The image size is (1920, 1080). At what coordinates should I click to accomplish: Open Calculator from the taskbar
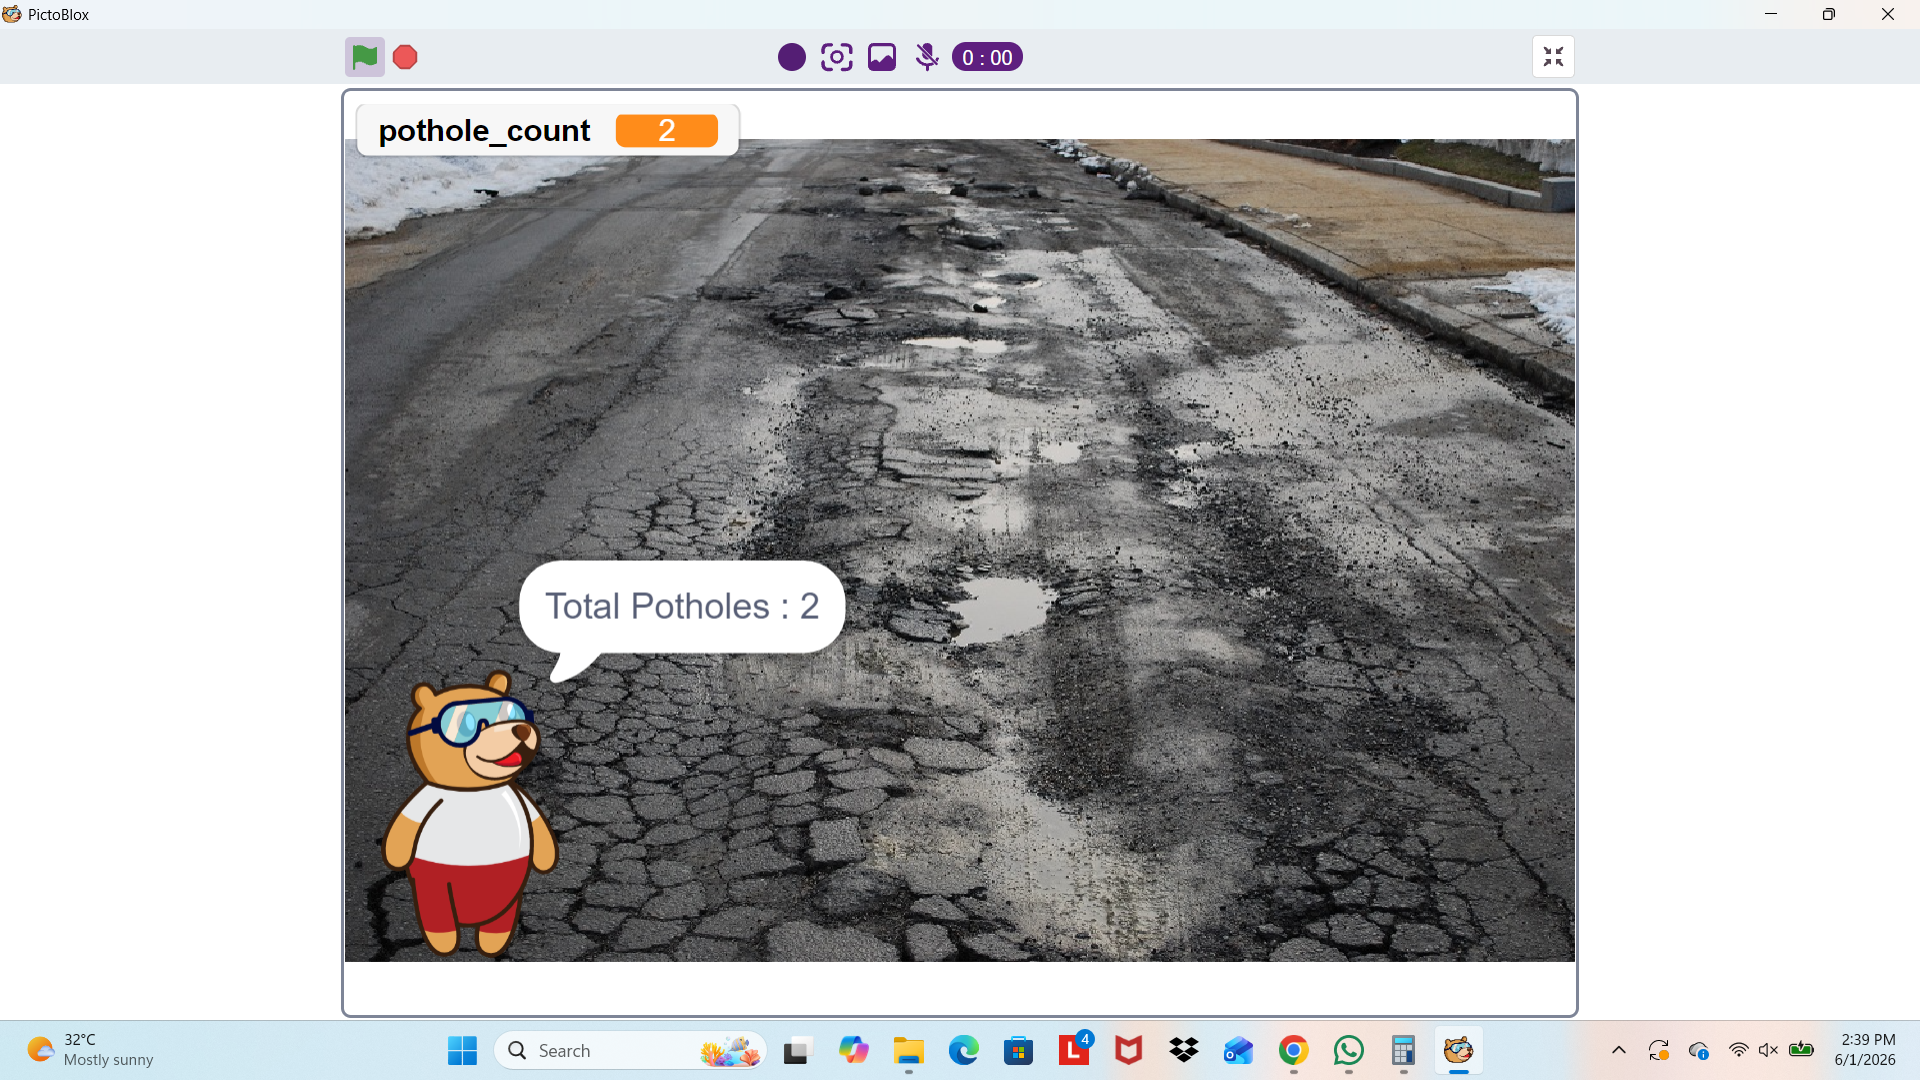pos(1404,1050)
